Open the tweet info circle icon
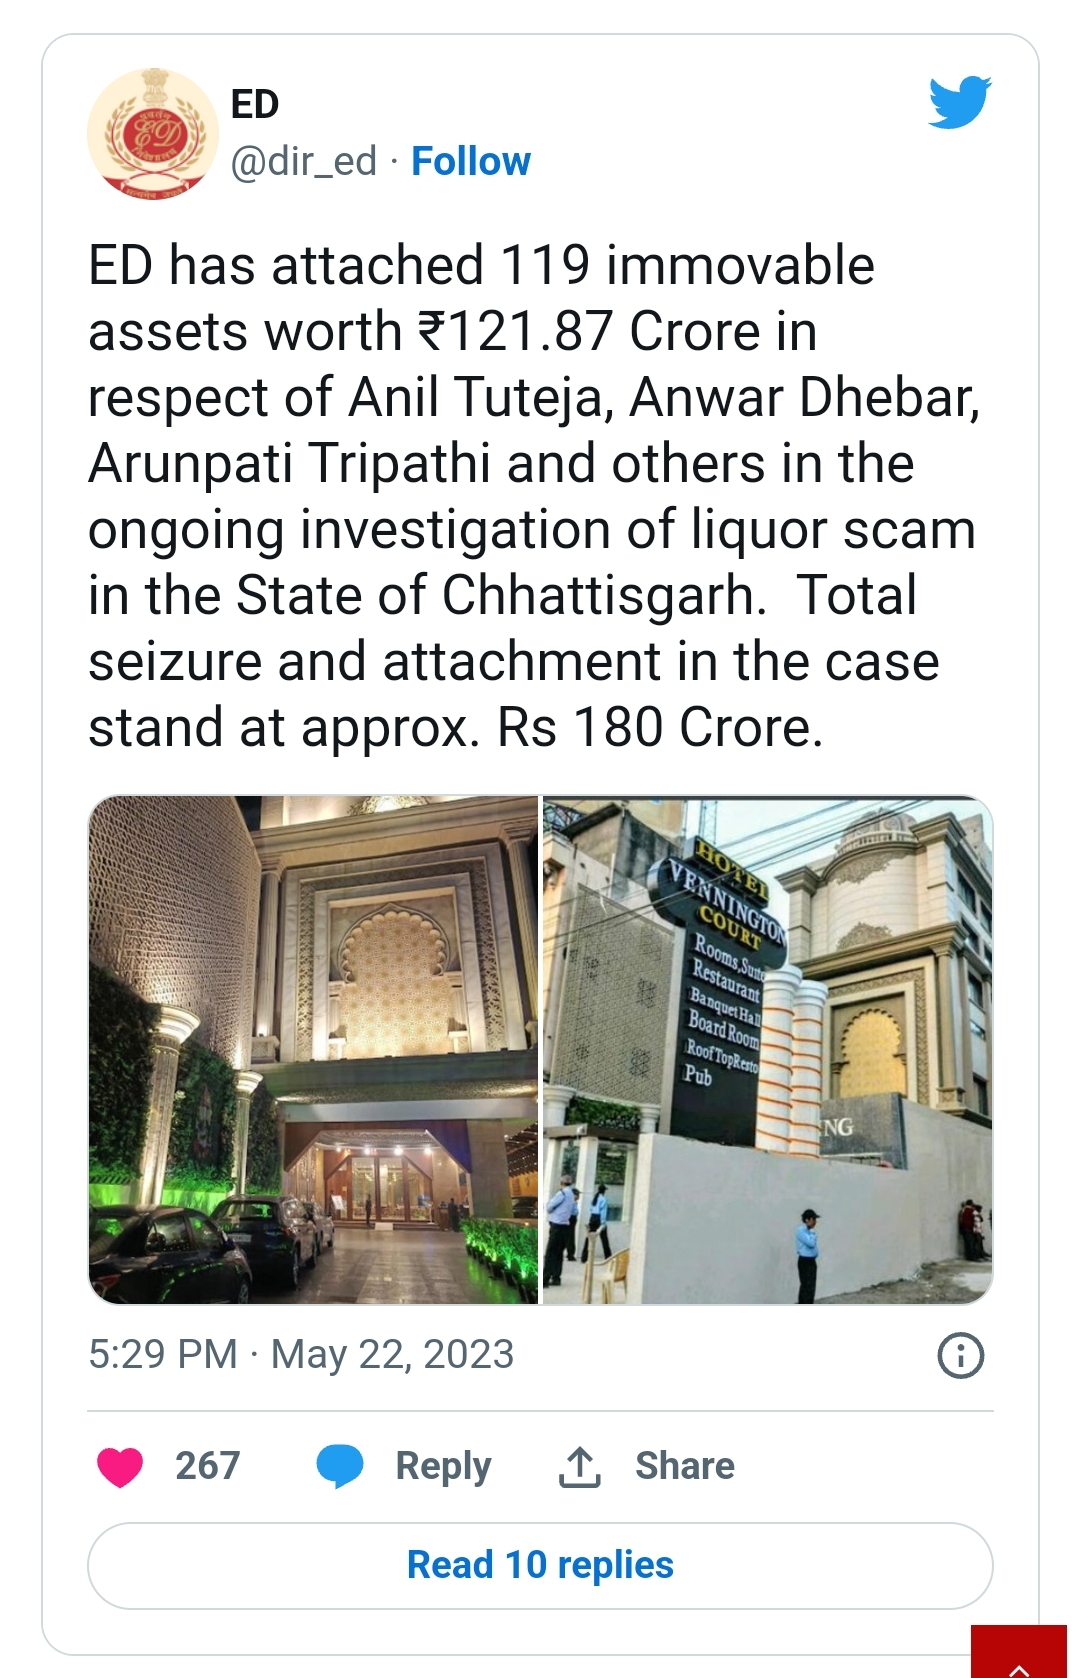1080x1678 pixels. point(961,1356)
